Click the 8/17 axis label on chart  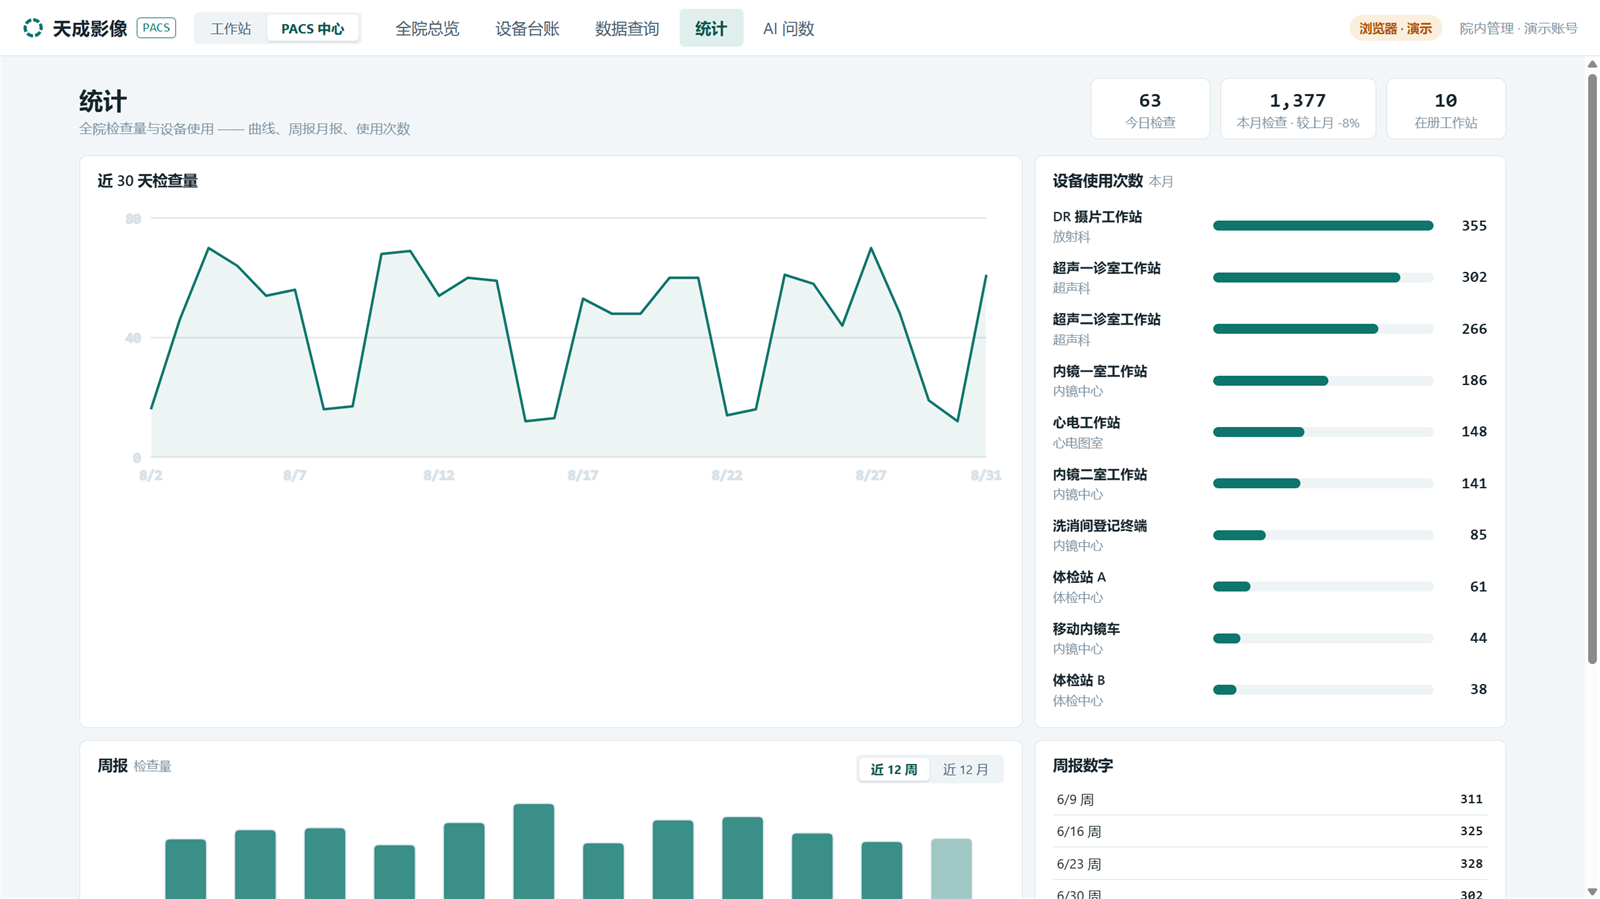pyautogui.click(x=583, y=475)
